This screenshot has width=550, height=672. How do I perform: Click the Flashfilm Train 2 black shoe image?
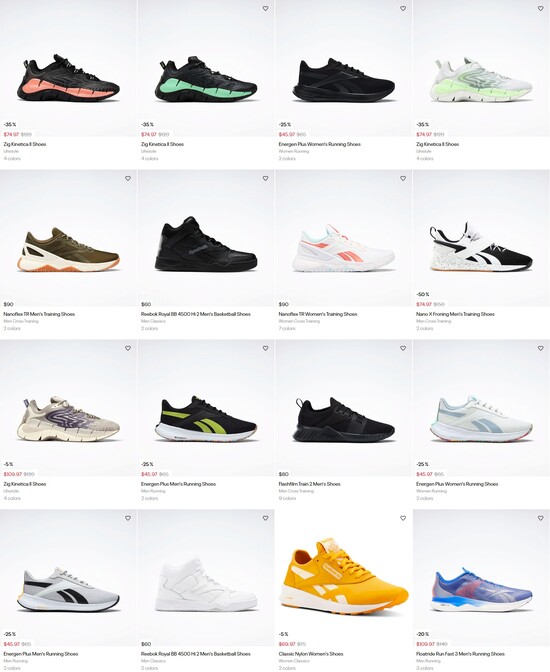[x=343, y=420]
